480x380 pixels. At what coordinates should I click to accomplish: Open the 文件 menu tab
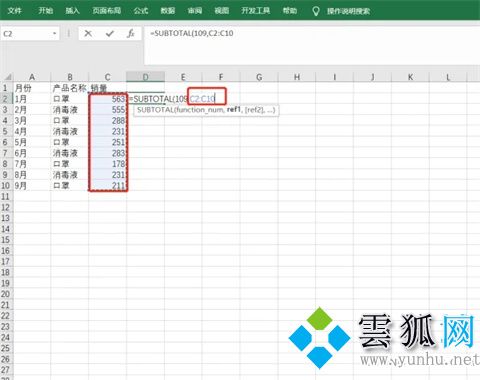click(x=15, y=11)
